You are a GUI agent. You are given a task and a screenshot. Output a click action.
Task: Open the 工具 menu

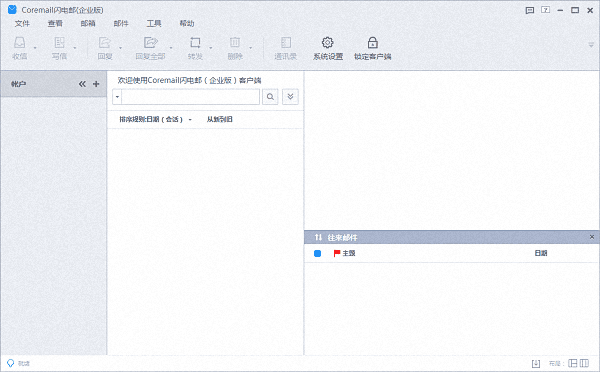[x=154, y=23]
